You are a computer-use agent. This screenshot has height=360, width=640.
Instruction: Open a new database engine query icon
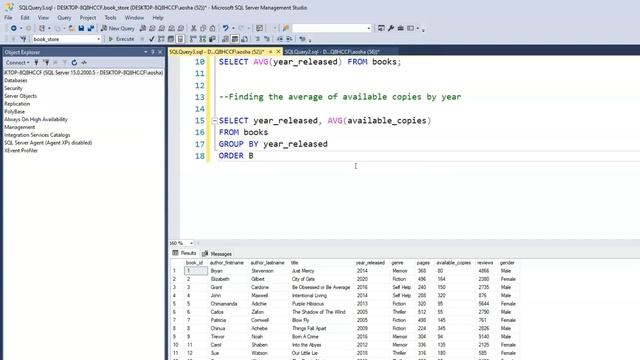[x=142, y=28]
